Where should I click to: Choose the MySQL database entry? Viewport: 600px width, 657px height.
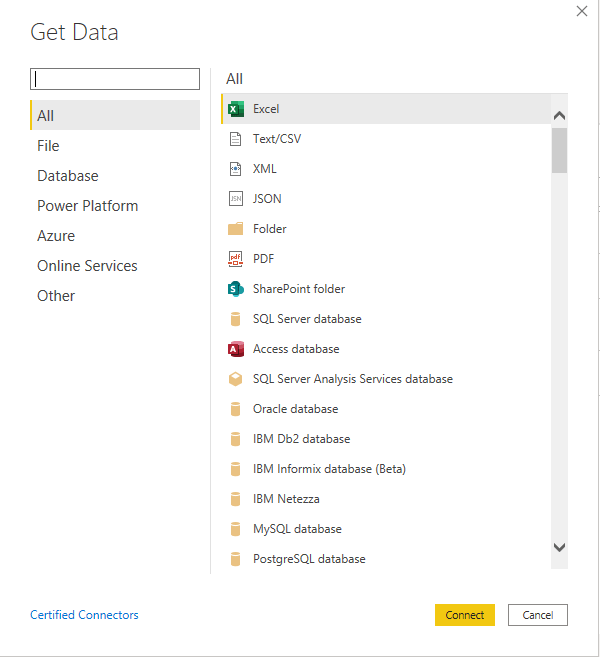click(x=297, y=529)
